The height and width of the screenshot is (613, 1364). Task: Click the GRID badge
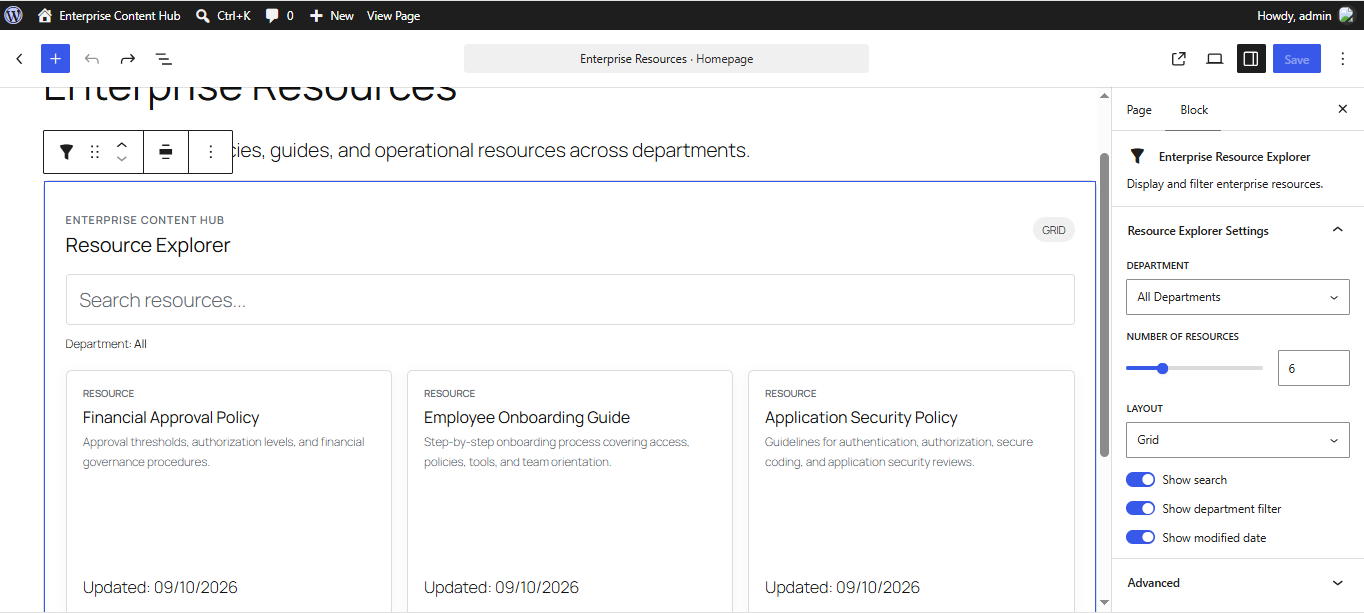click(1054, 230)
